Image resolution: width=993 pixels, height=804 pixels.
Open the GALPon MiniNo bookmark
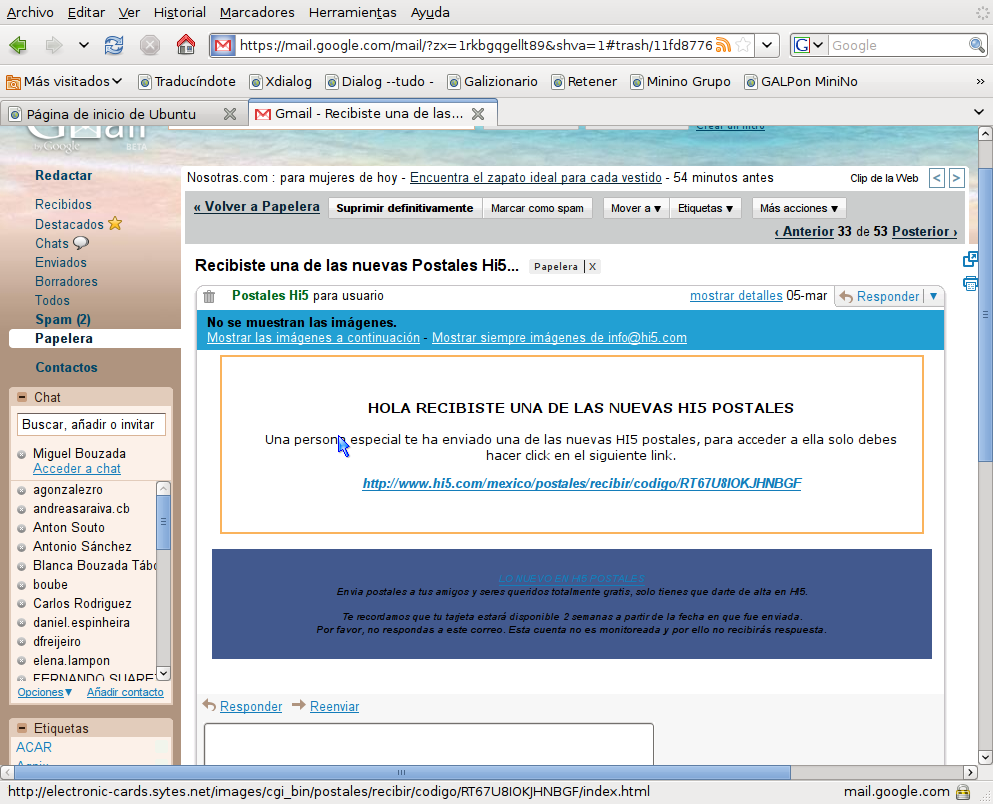pos(801,81)
